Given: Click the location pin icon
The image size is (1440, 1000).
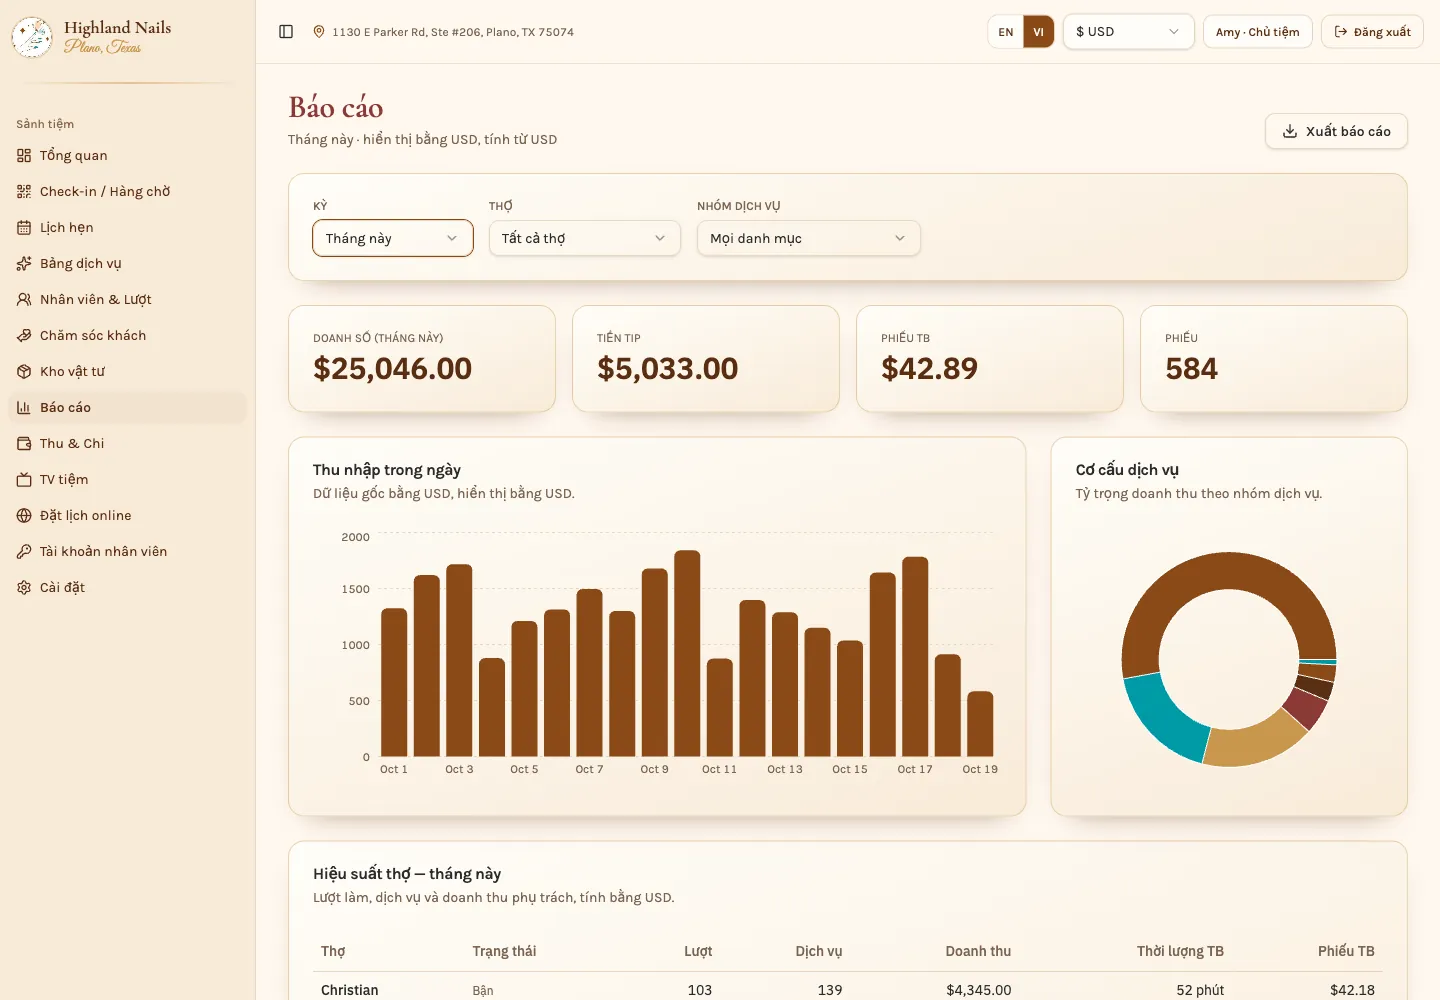Looking at the screenshot, I should [319, 32].
